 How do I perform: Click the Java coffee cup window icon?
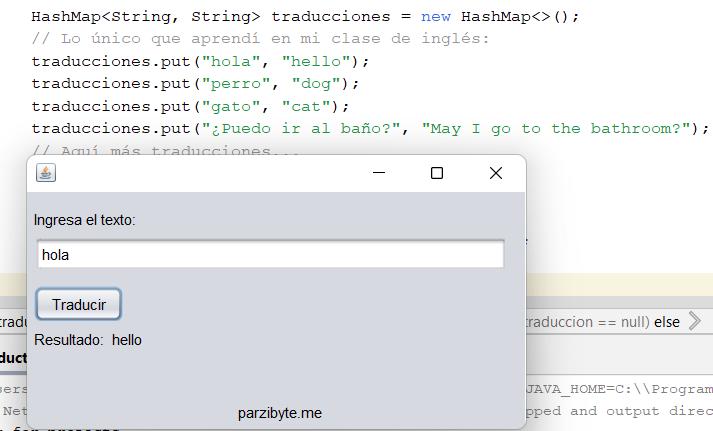pyautogui.click(x=46, y=173)
